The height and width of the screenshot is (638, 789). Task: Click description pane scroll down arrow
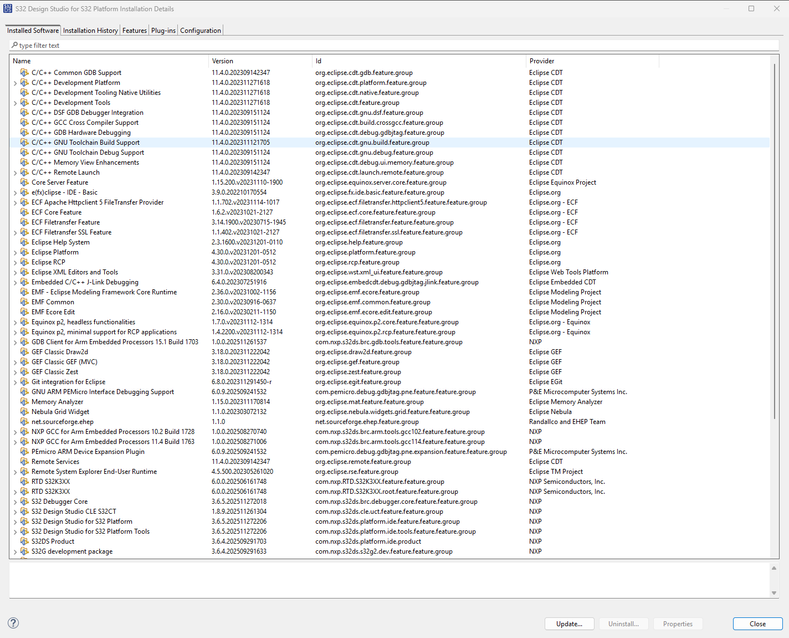coord(774,593)
